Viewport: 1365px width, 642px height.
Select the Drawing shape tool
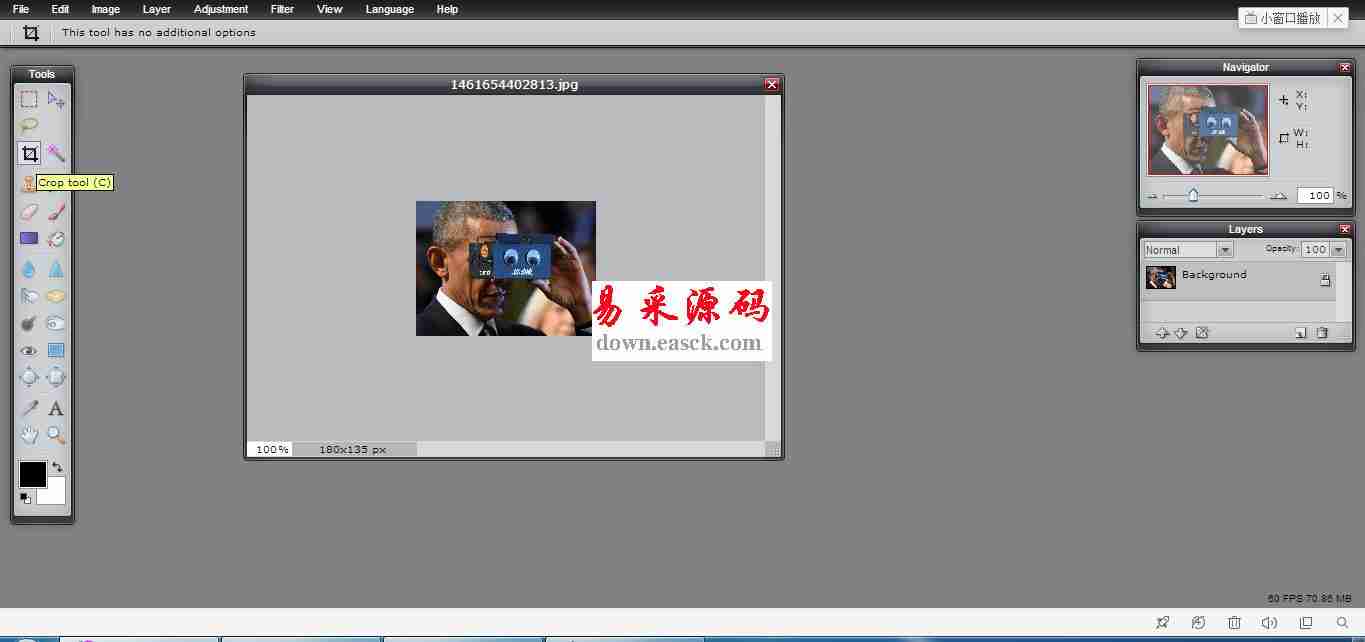tap(56, 351)
